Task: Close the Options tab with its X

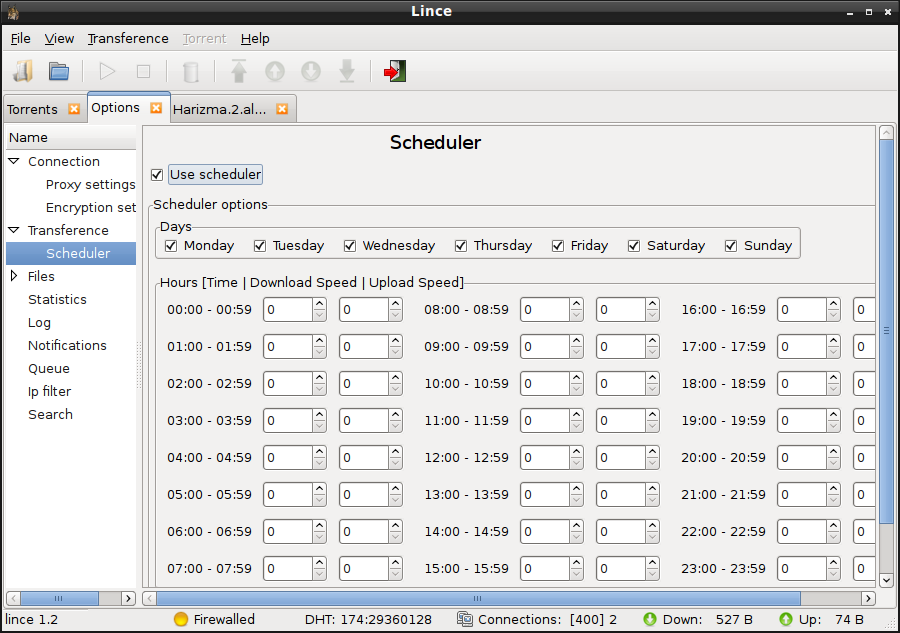Action: coord(156,108)
